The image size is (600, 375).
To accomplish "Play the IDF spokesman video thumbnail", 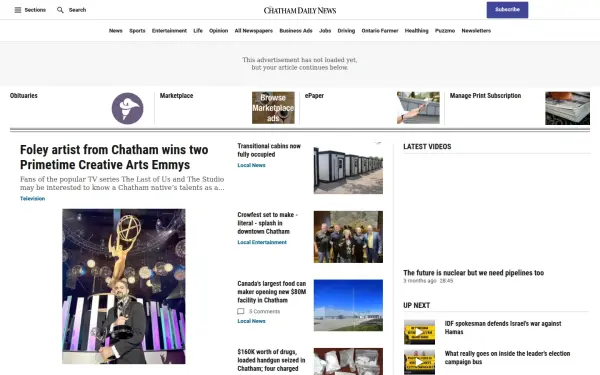I will pyautogui.click(x=419, y=332).
